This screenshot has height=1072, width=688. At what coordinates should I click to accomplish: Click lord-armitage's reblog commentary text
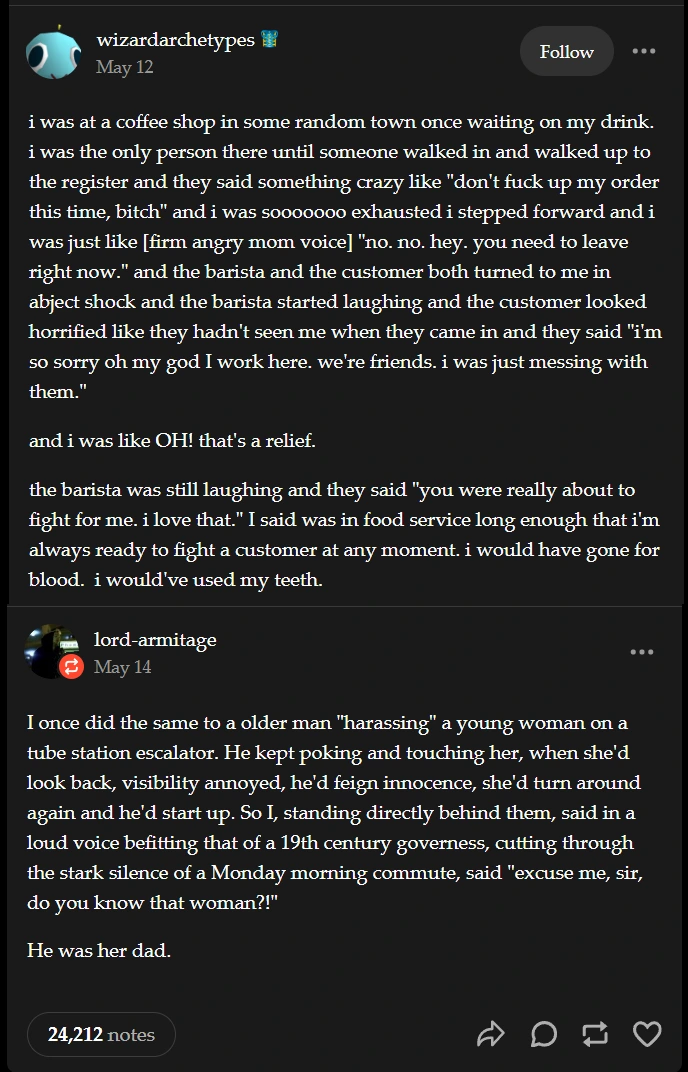coord(344,812)
